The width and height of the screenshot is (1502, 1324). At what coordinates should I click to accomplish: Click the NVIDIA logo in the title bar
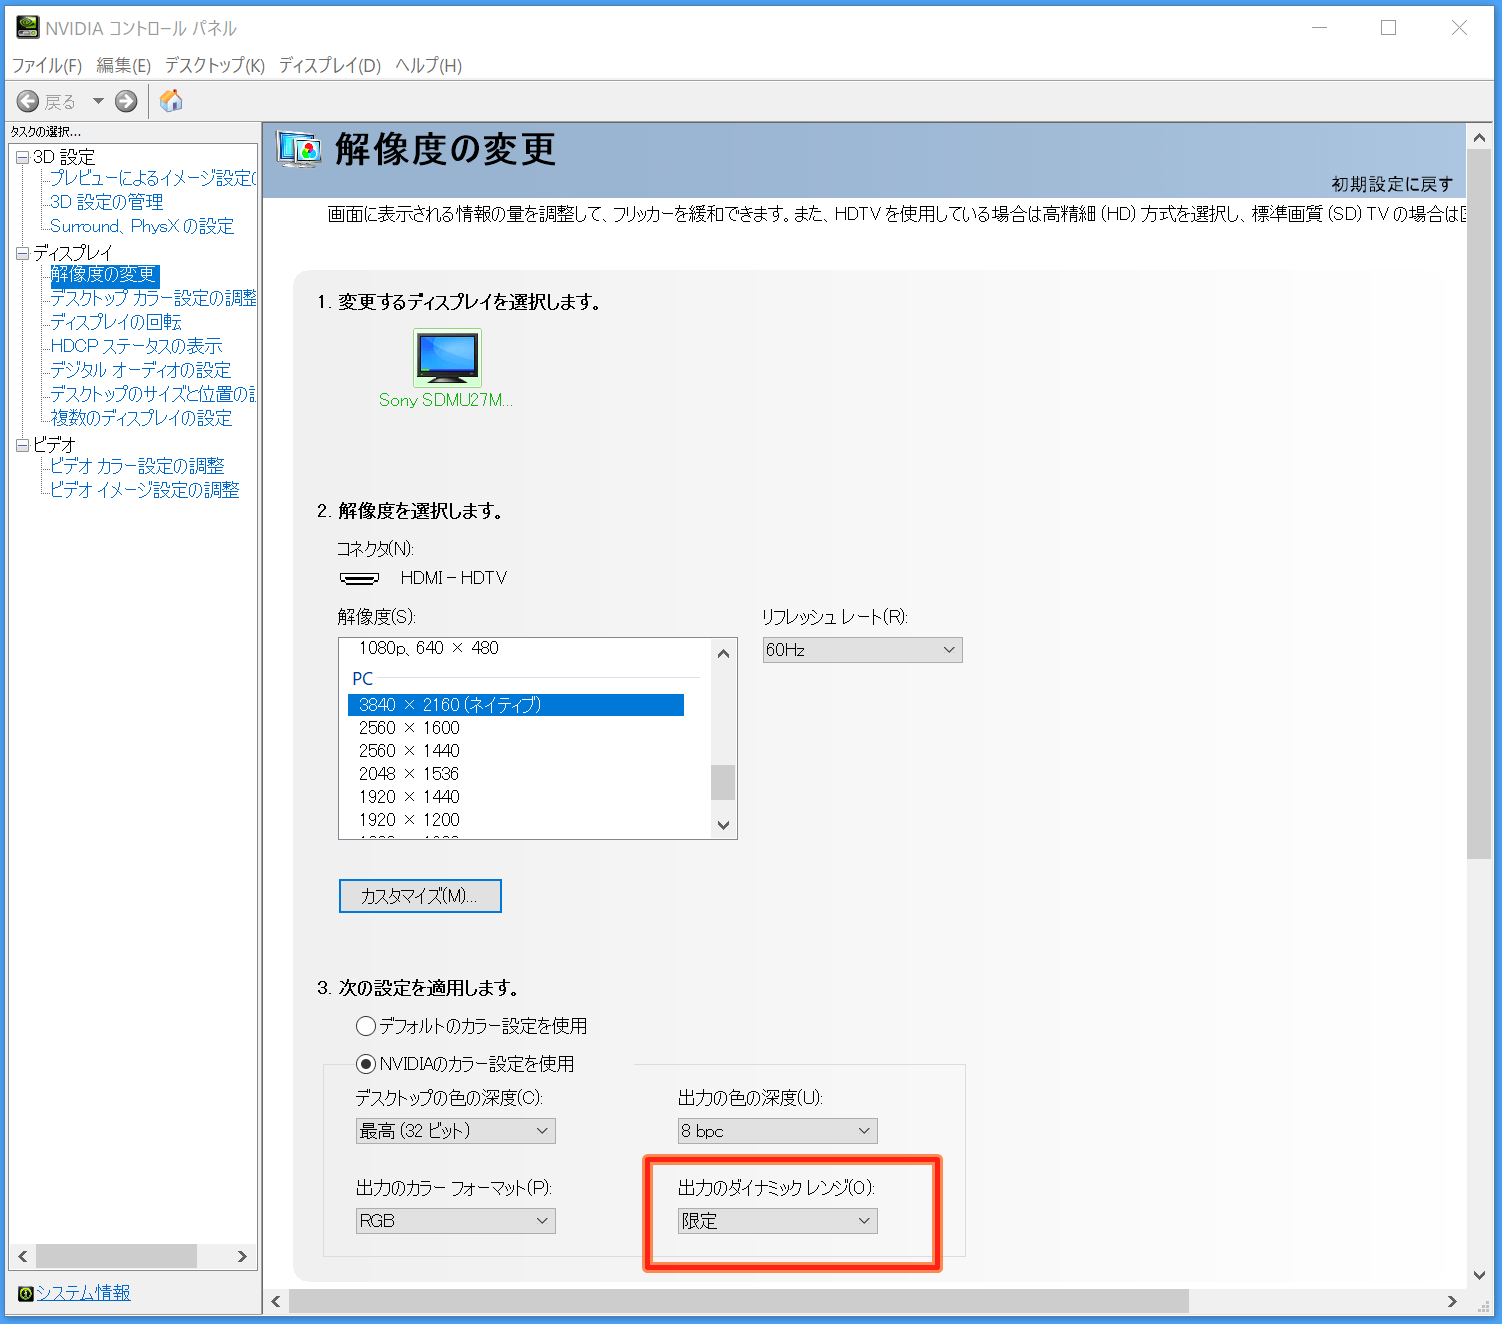pyautogui.click(x=27, y=28)
